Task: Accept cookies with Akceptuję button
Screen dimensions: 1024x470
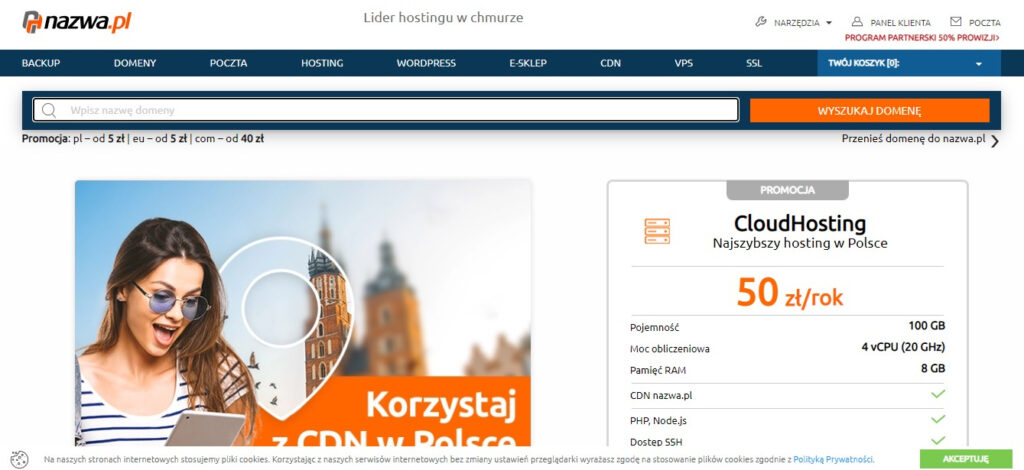Action: coord(966,459)
